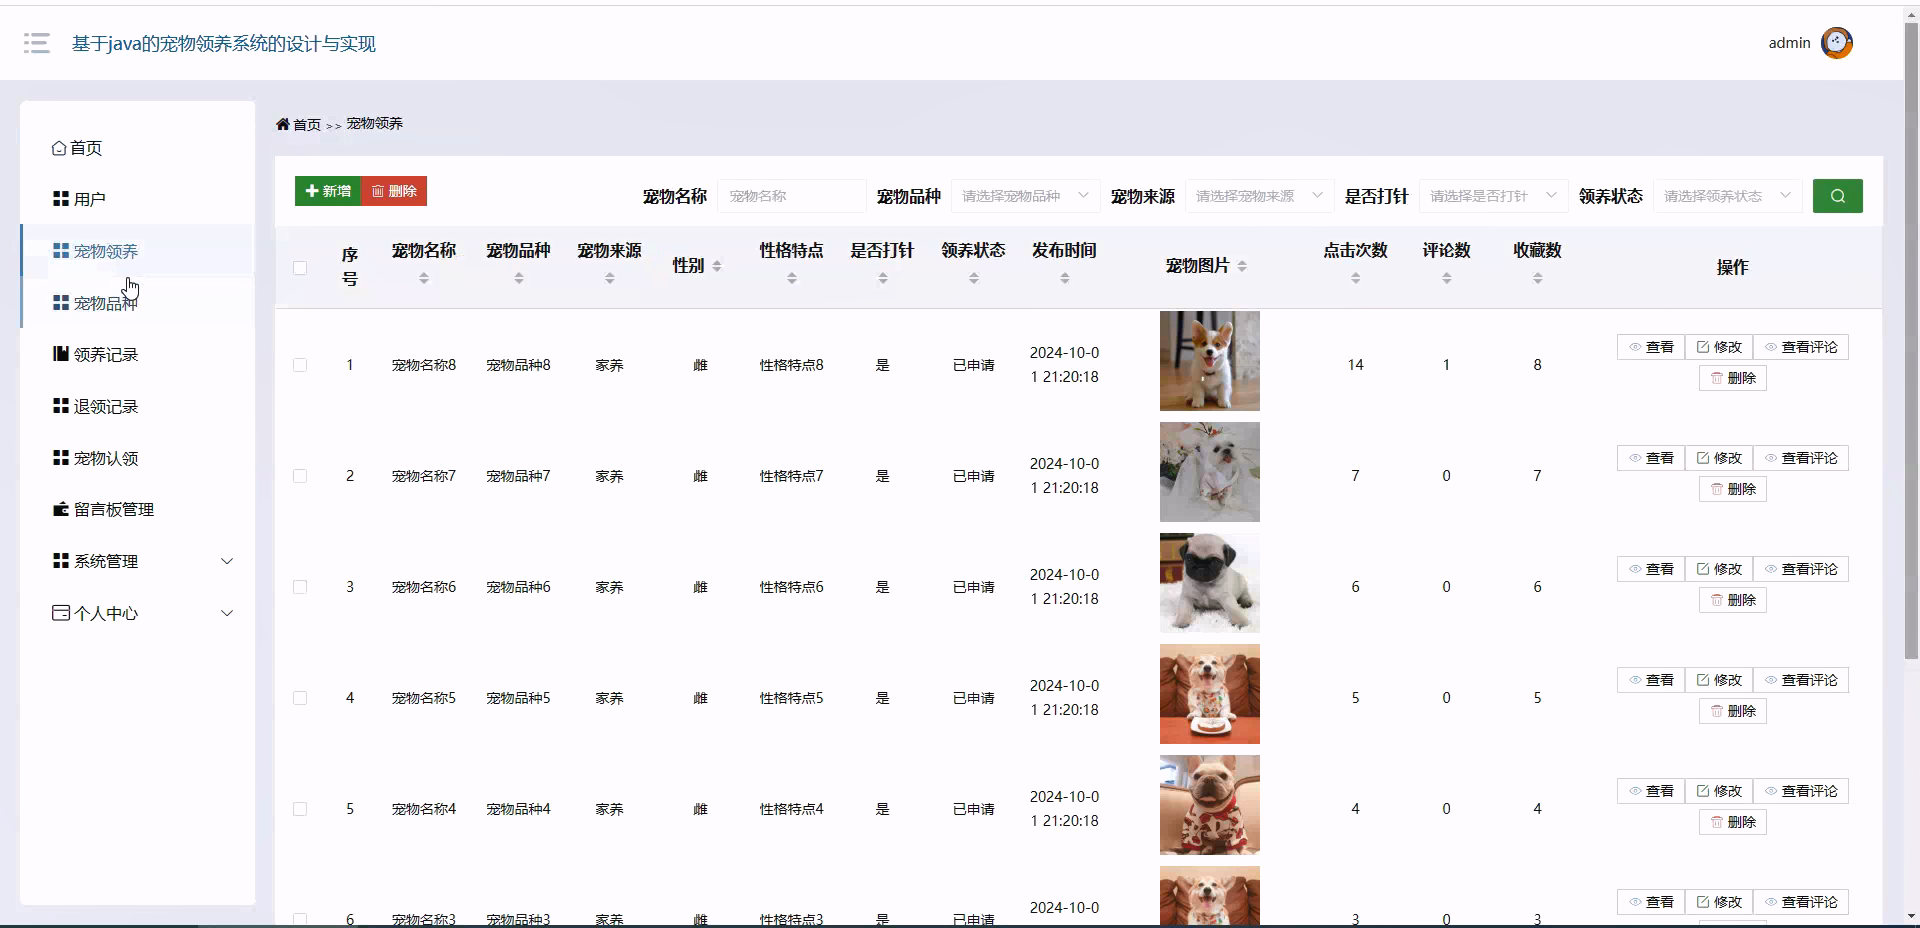Sort by 点击次数 column arrows

click(x=1356, y=279)
